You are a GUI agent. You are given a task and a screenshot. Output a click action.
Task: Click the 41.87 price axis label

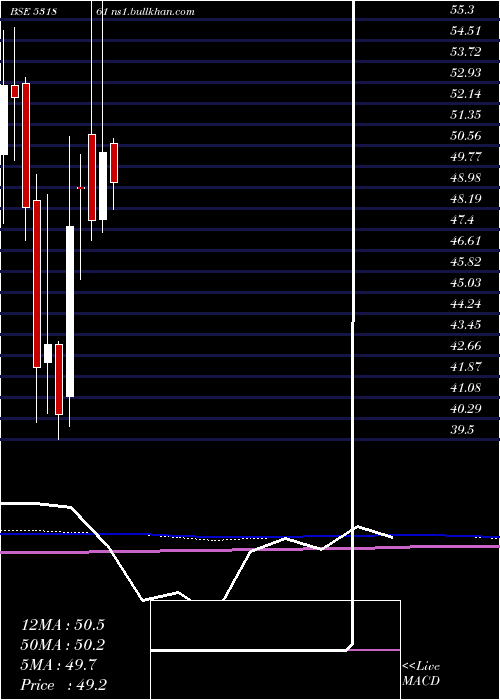pos(465,367)
